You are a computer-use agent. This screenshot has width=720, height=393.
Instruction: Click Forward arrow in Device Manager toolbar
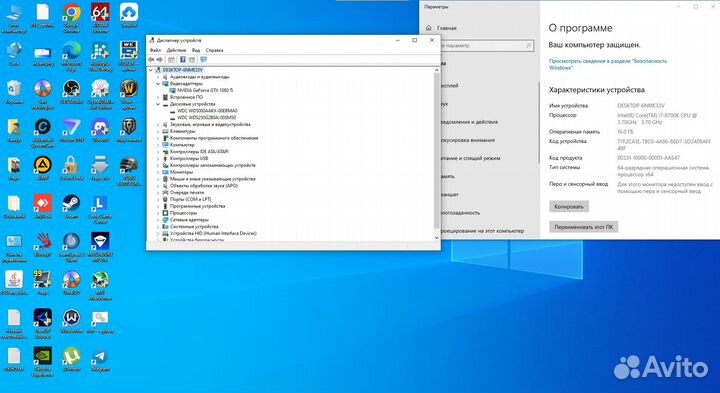(x=160, y=60)
